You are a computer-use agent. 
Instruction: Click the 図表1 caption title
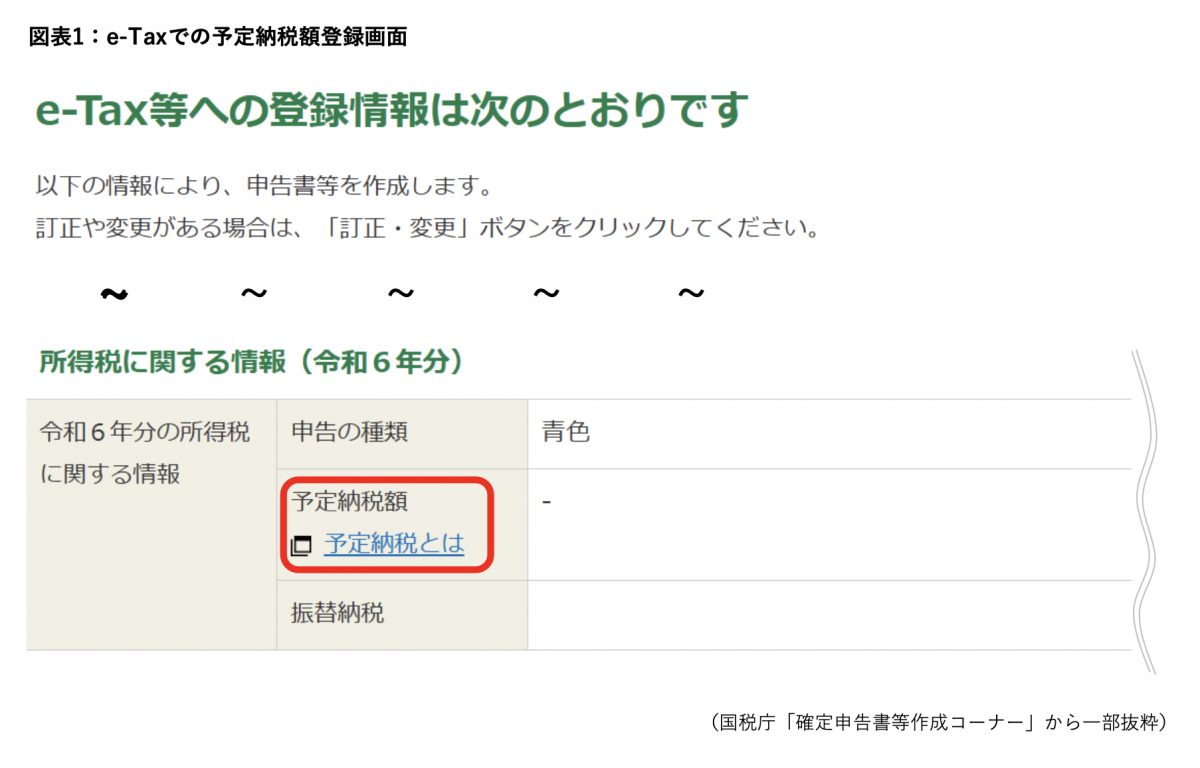point(218,37)
